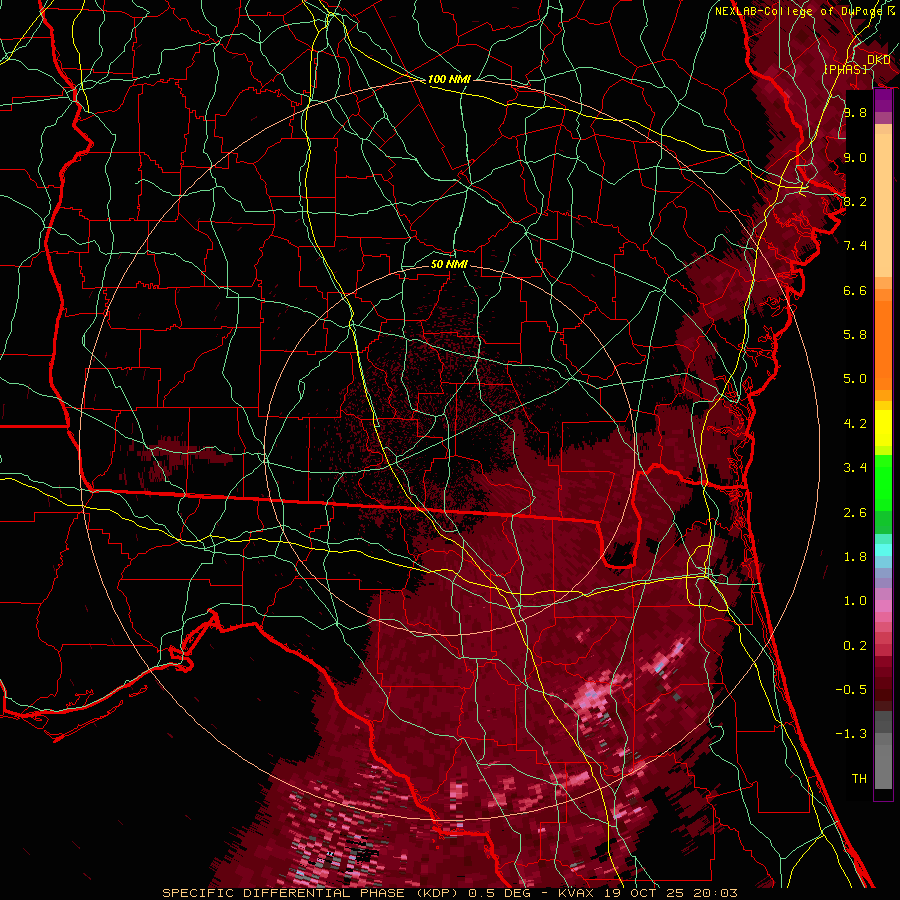Click the 2.6 value on the scale
This screenshot has width=900, height=900.
point(855,513)
